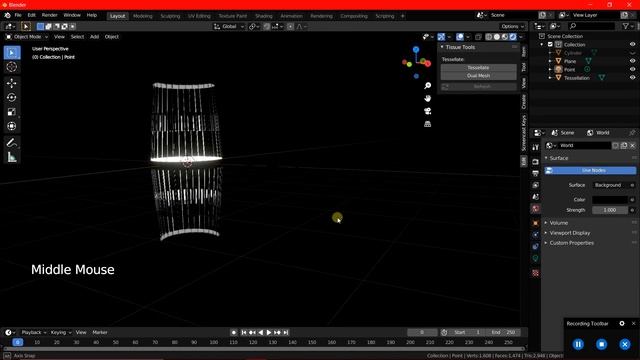Open the World properties tab icon

(536, 209)
